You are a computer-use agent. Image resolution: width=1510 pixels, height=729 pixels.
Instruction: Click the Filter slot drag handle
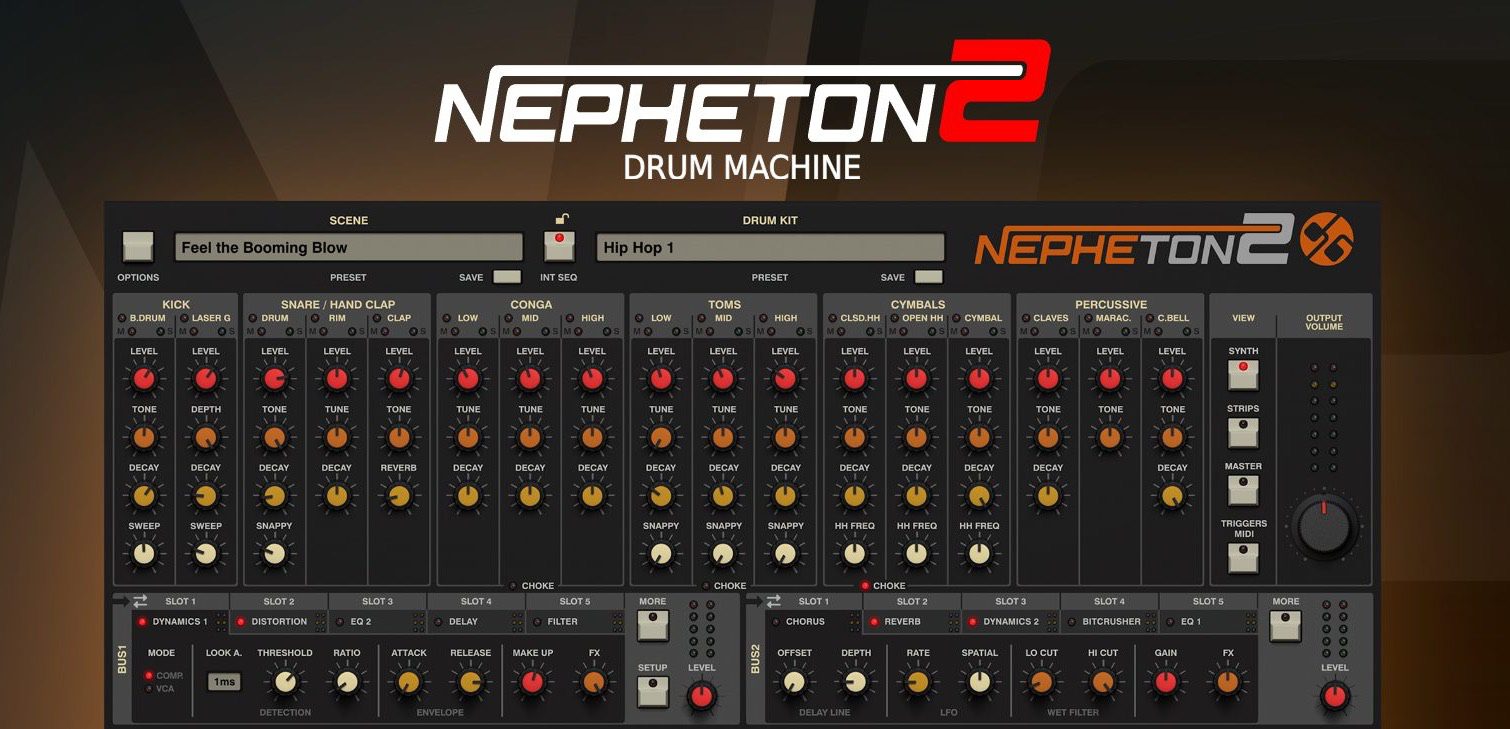coord(618,622)
